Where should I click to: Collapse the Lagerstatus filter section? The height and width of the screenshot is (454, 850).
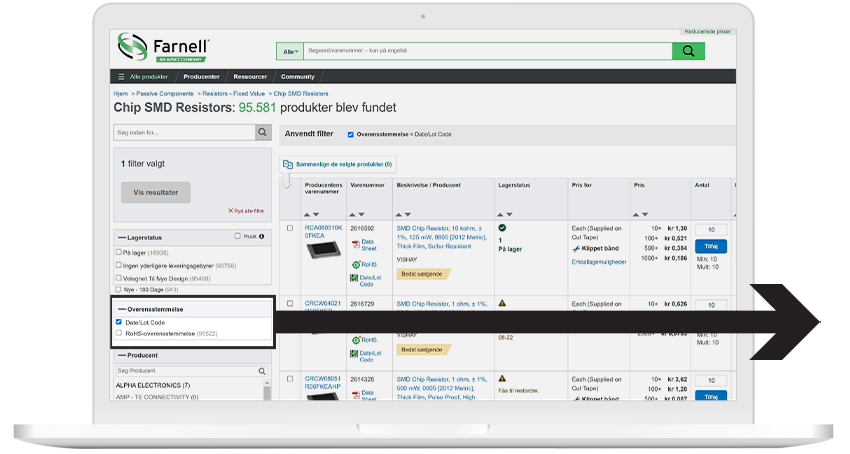pyautogui.click(x=121, y=238)
